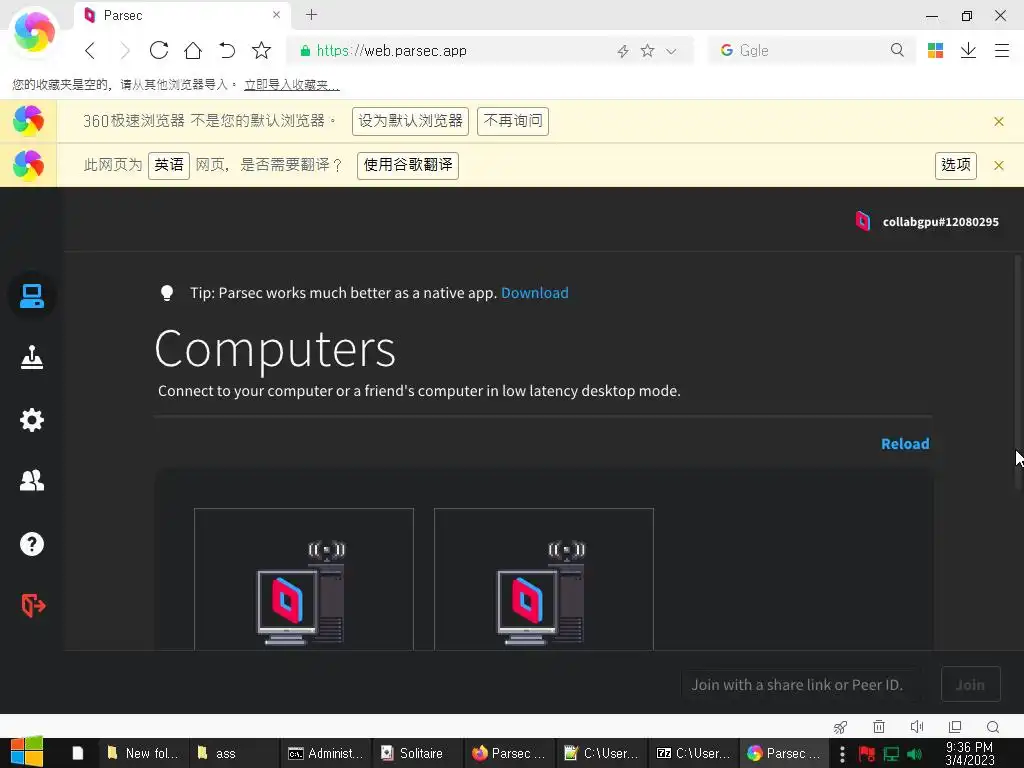Screen dimensions: 1024x768
Task: Open the 'ass' folder taskbar item
Action: (234, 753)
